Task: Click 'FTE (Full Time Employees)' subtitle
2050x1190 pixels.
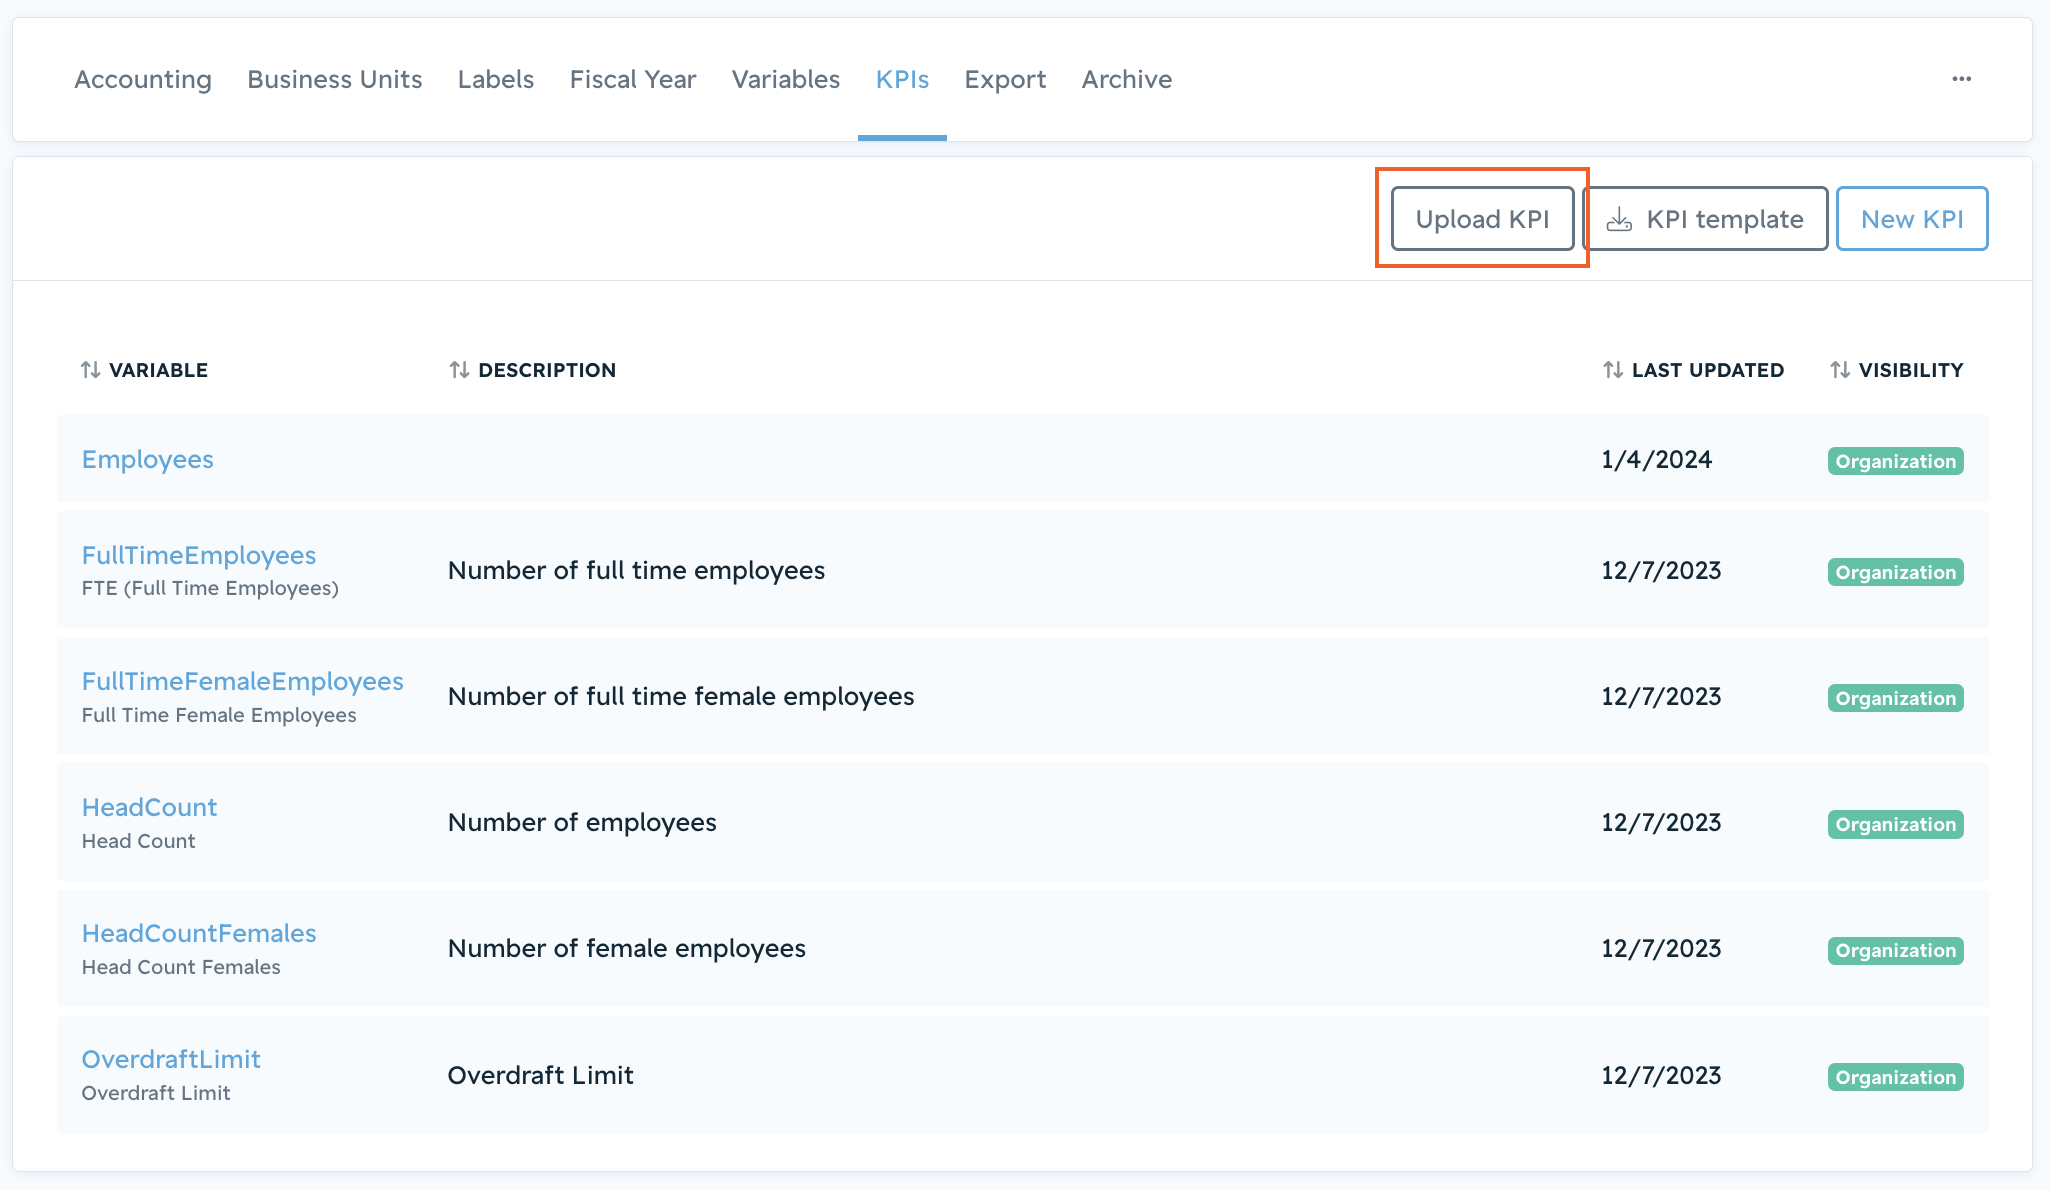Action: tap(210, 588)
